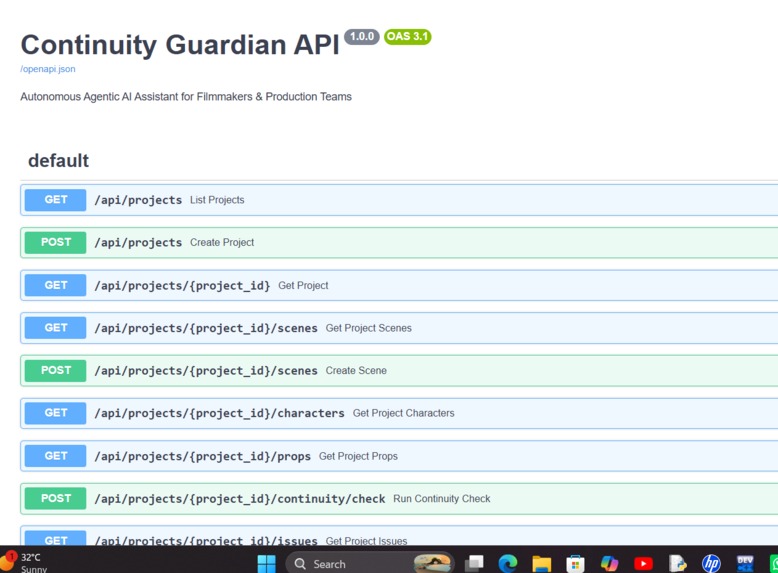The width and height of the screenshot is (778, 573).
Task: Select path /api/projects/{project_id}/characters
Action: tap(219, 413)
